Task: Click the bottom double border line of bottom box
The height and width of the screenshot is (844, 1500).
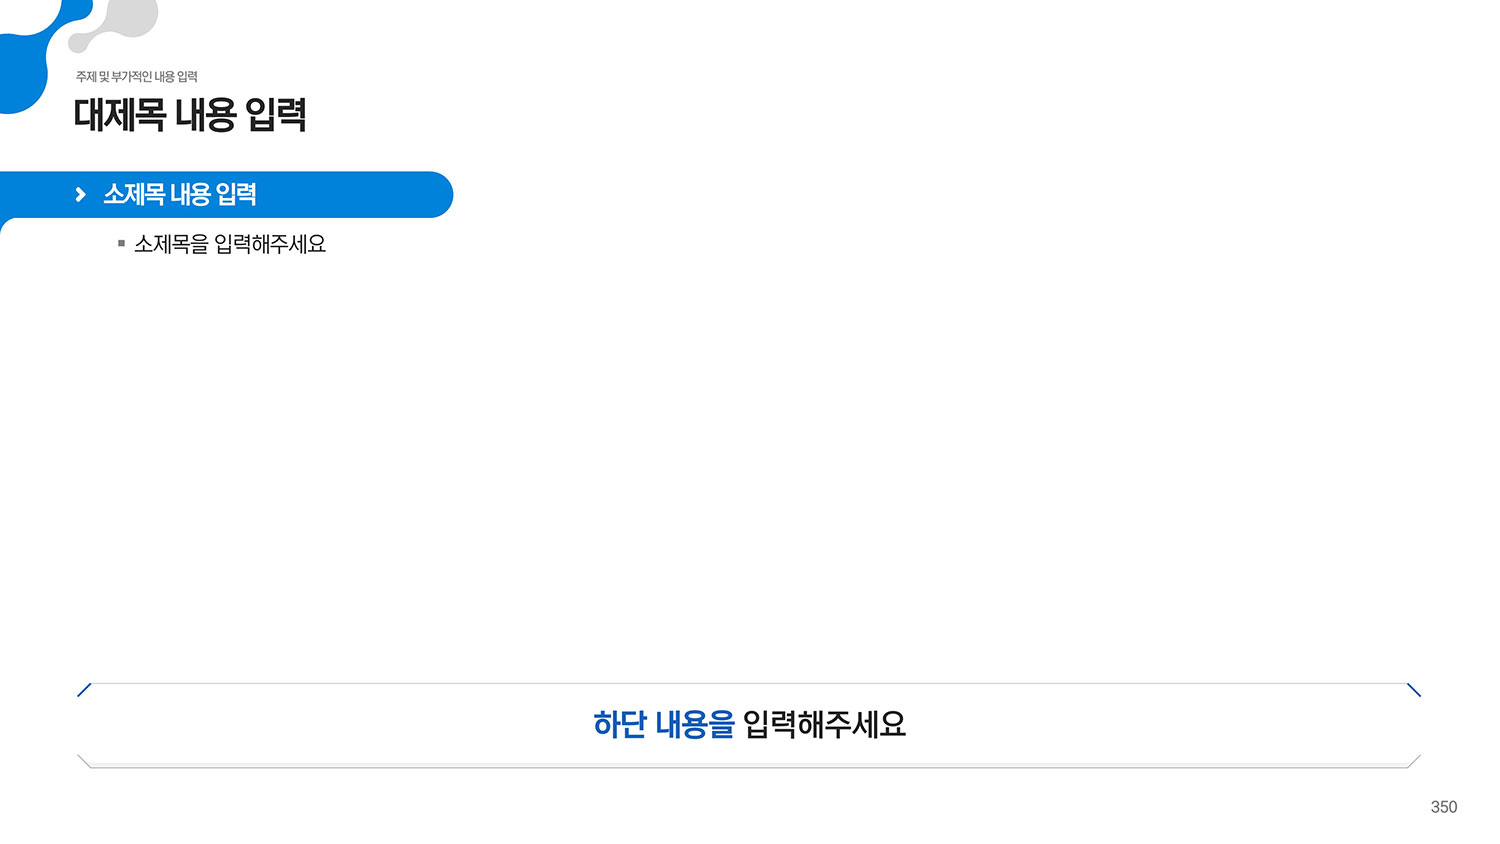Action: 749,766
